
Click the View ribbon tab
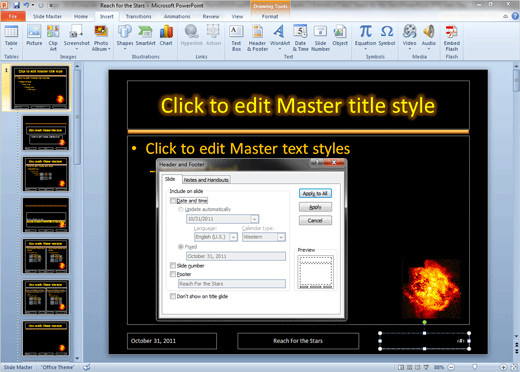click(237, 16)
